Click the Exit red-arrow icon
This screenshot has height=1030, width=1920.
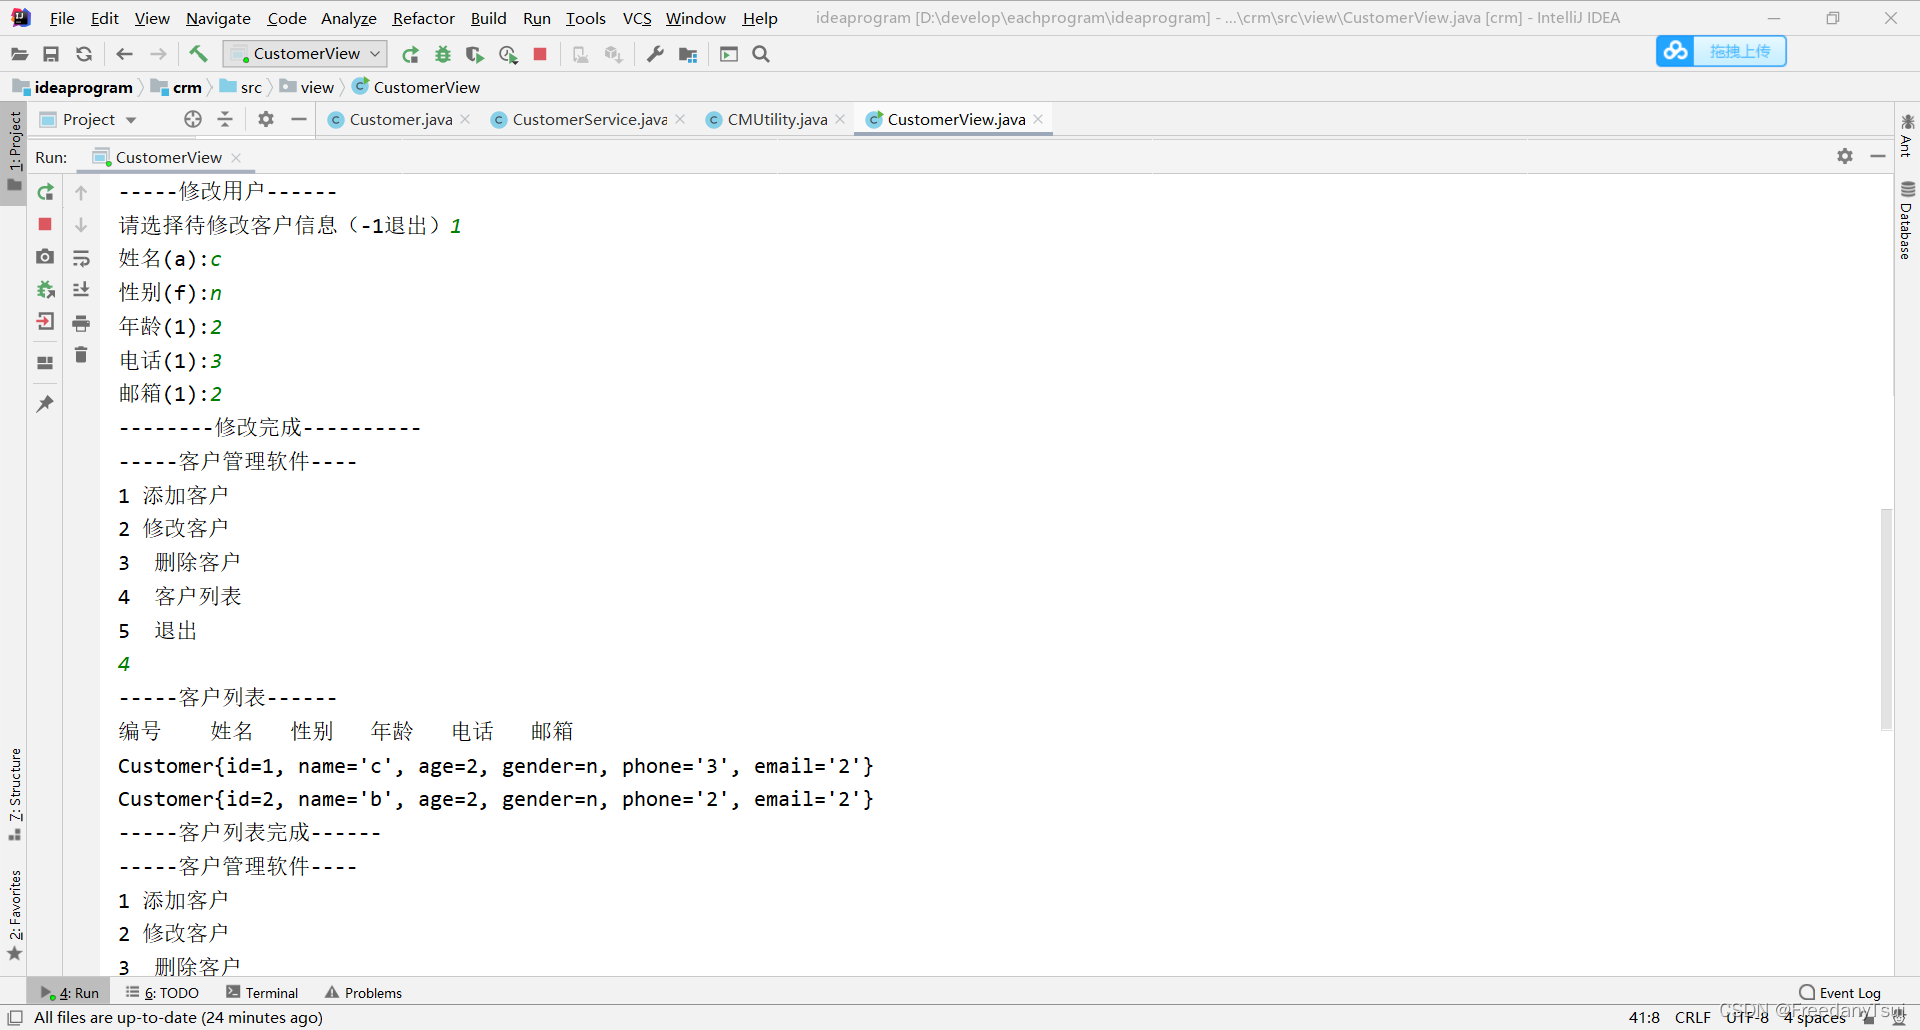[x=45, y=322]
